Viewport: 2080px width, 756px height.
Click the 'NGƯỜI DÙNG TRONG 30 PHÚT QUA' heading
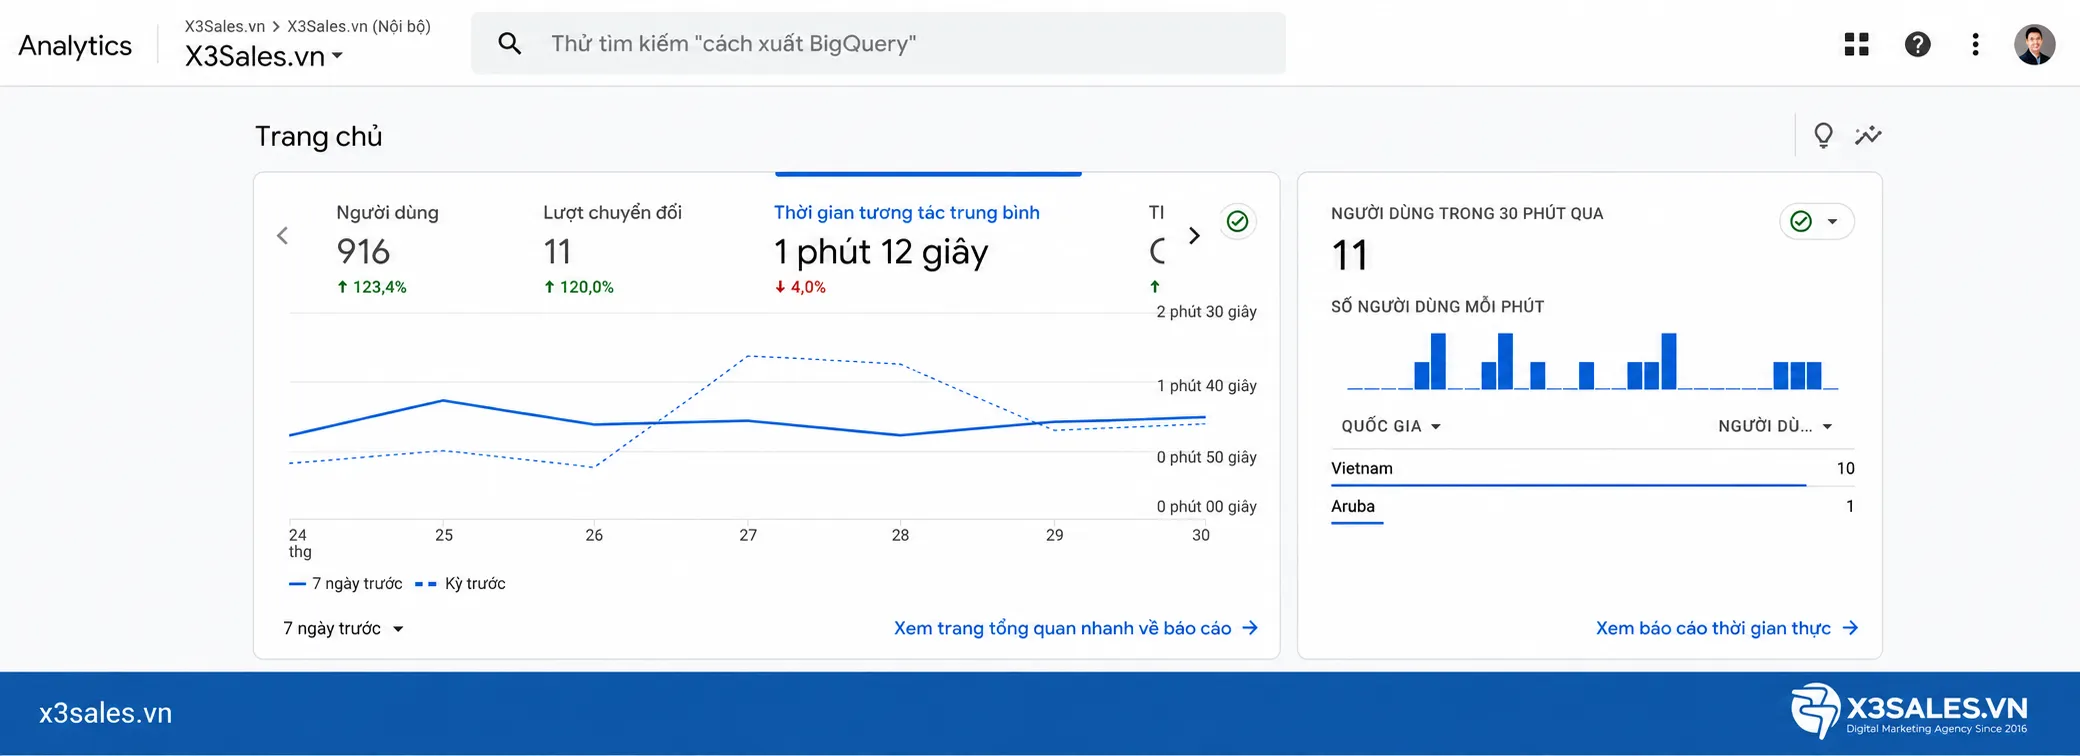(1467, 213)
